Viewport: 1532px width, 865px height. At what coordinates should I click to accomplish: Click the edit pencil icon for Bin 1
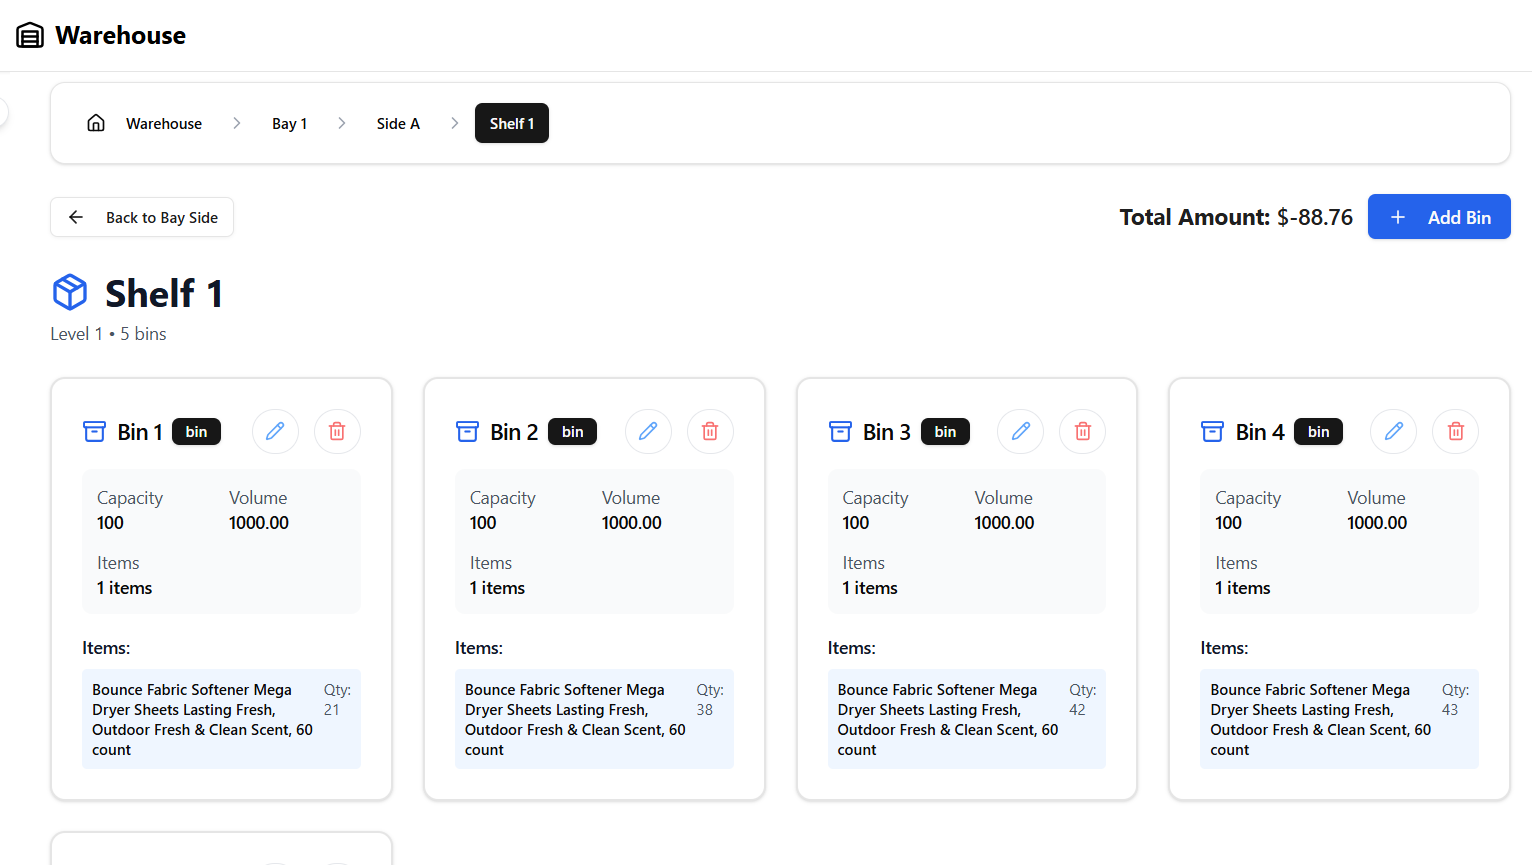click(275, 431)
